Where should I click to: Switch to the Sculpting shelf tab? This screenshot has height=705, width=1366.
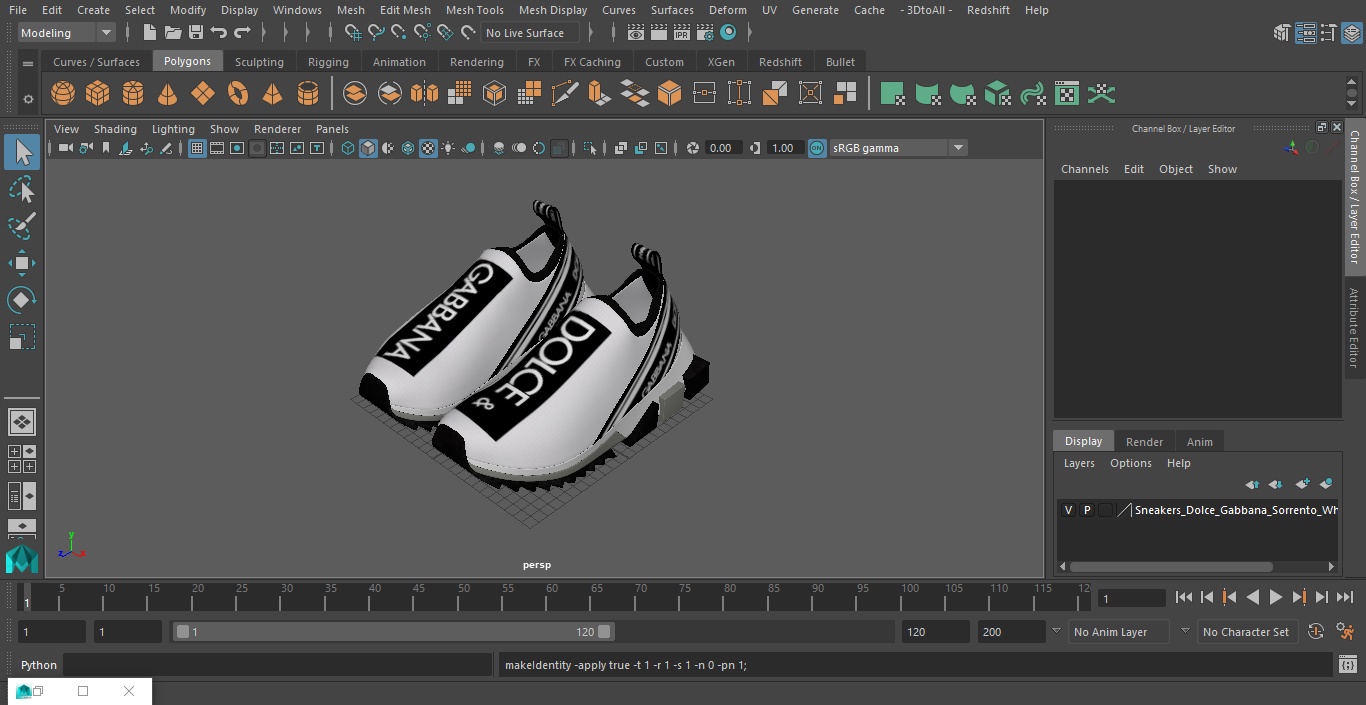[259, 62]
